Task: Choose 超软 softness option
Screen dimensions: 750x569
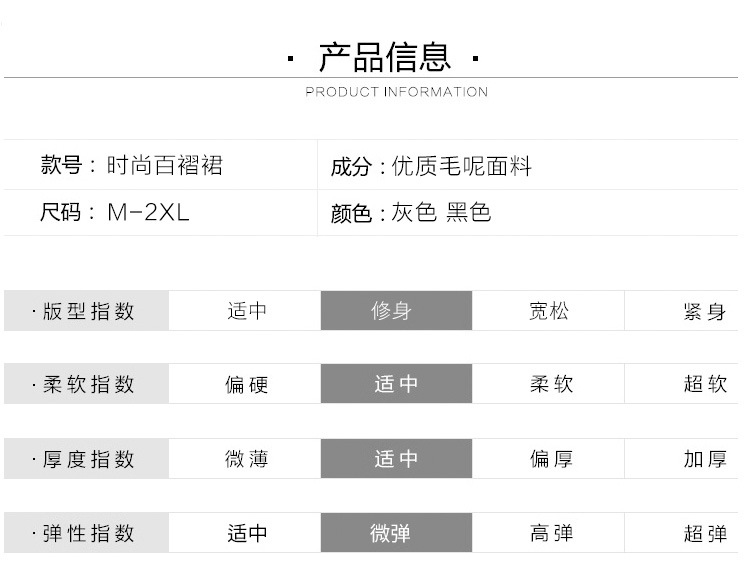Action: pos(704,385)
